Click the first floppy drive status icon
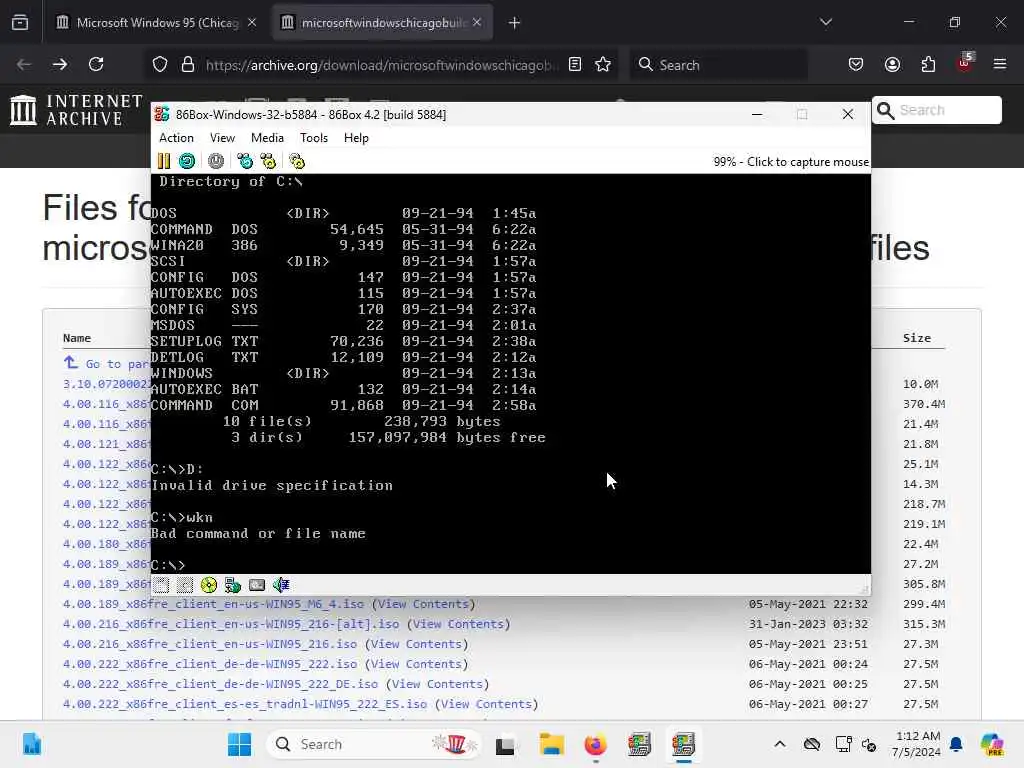Image resolution: width=1024 pixels, height=768 pixels. coord(161,585)
